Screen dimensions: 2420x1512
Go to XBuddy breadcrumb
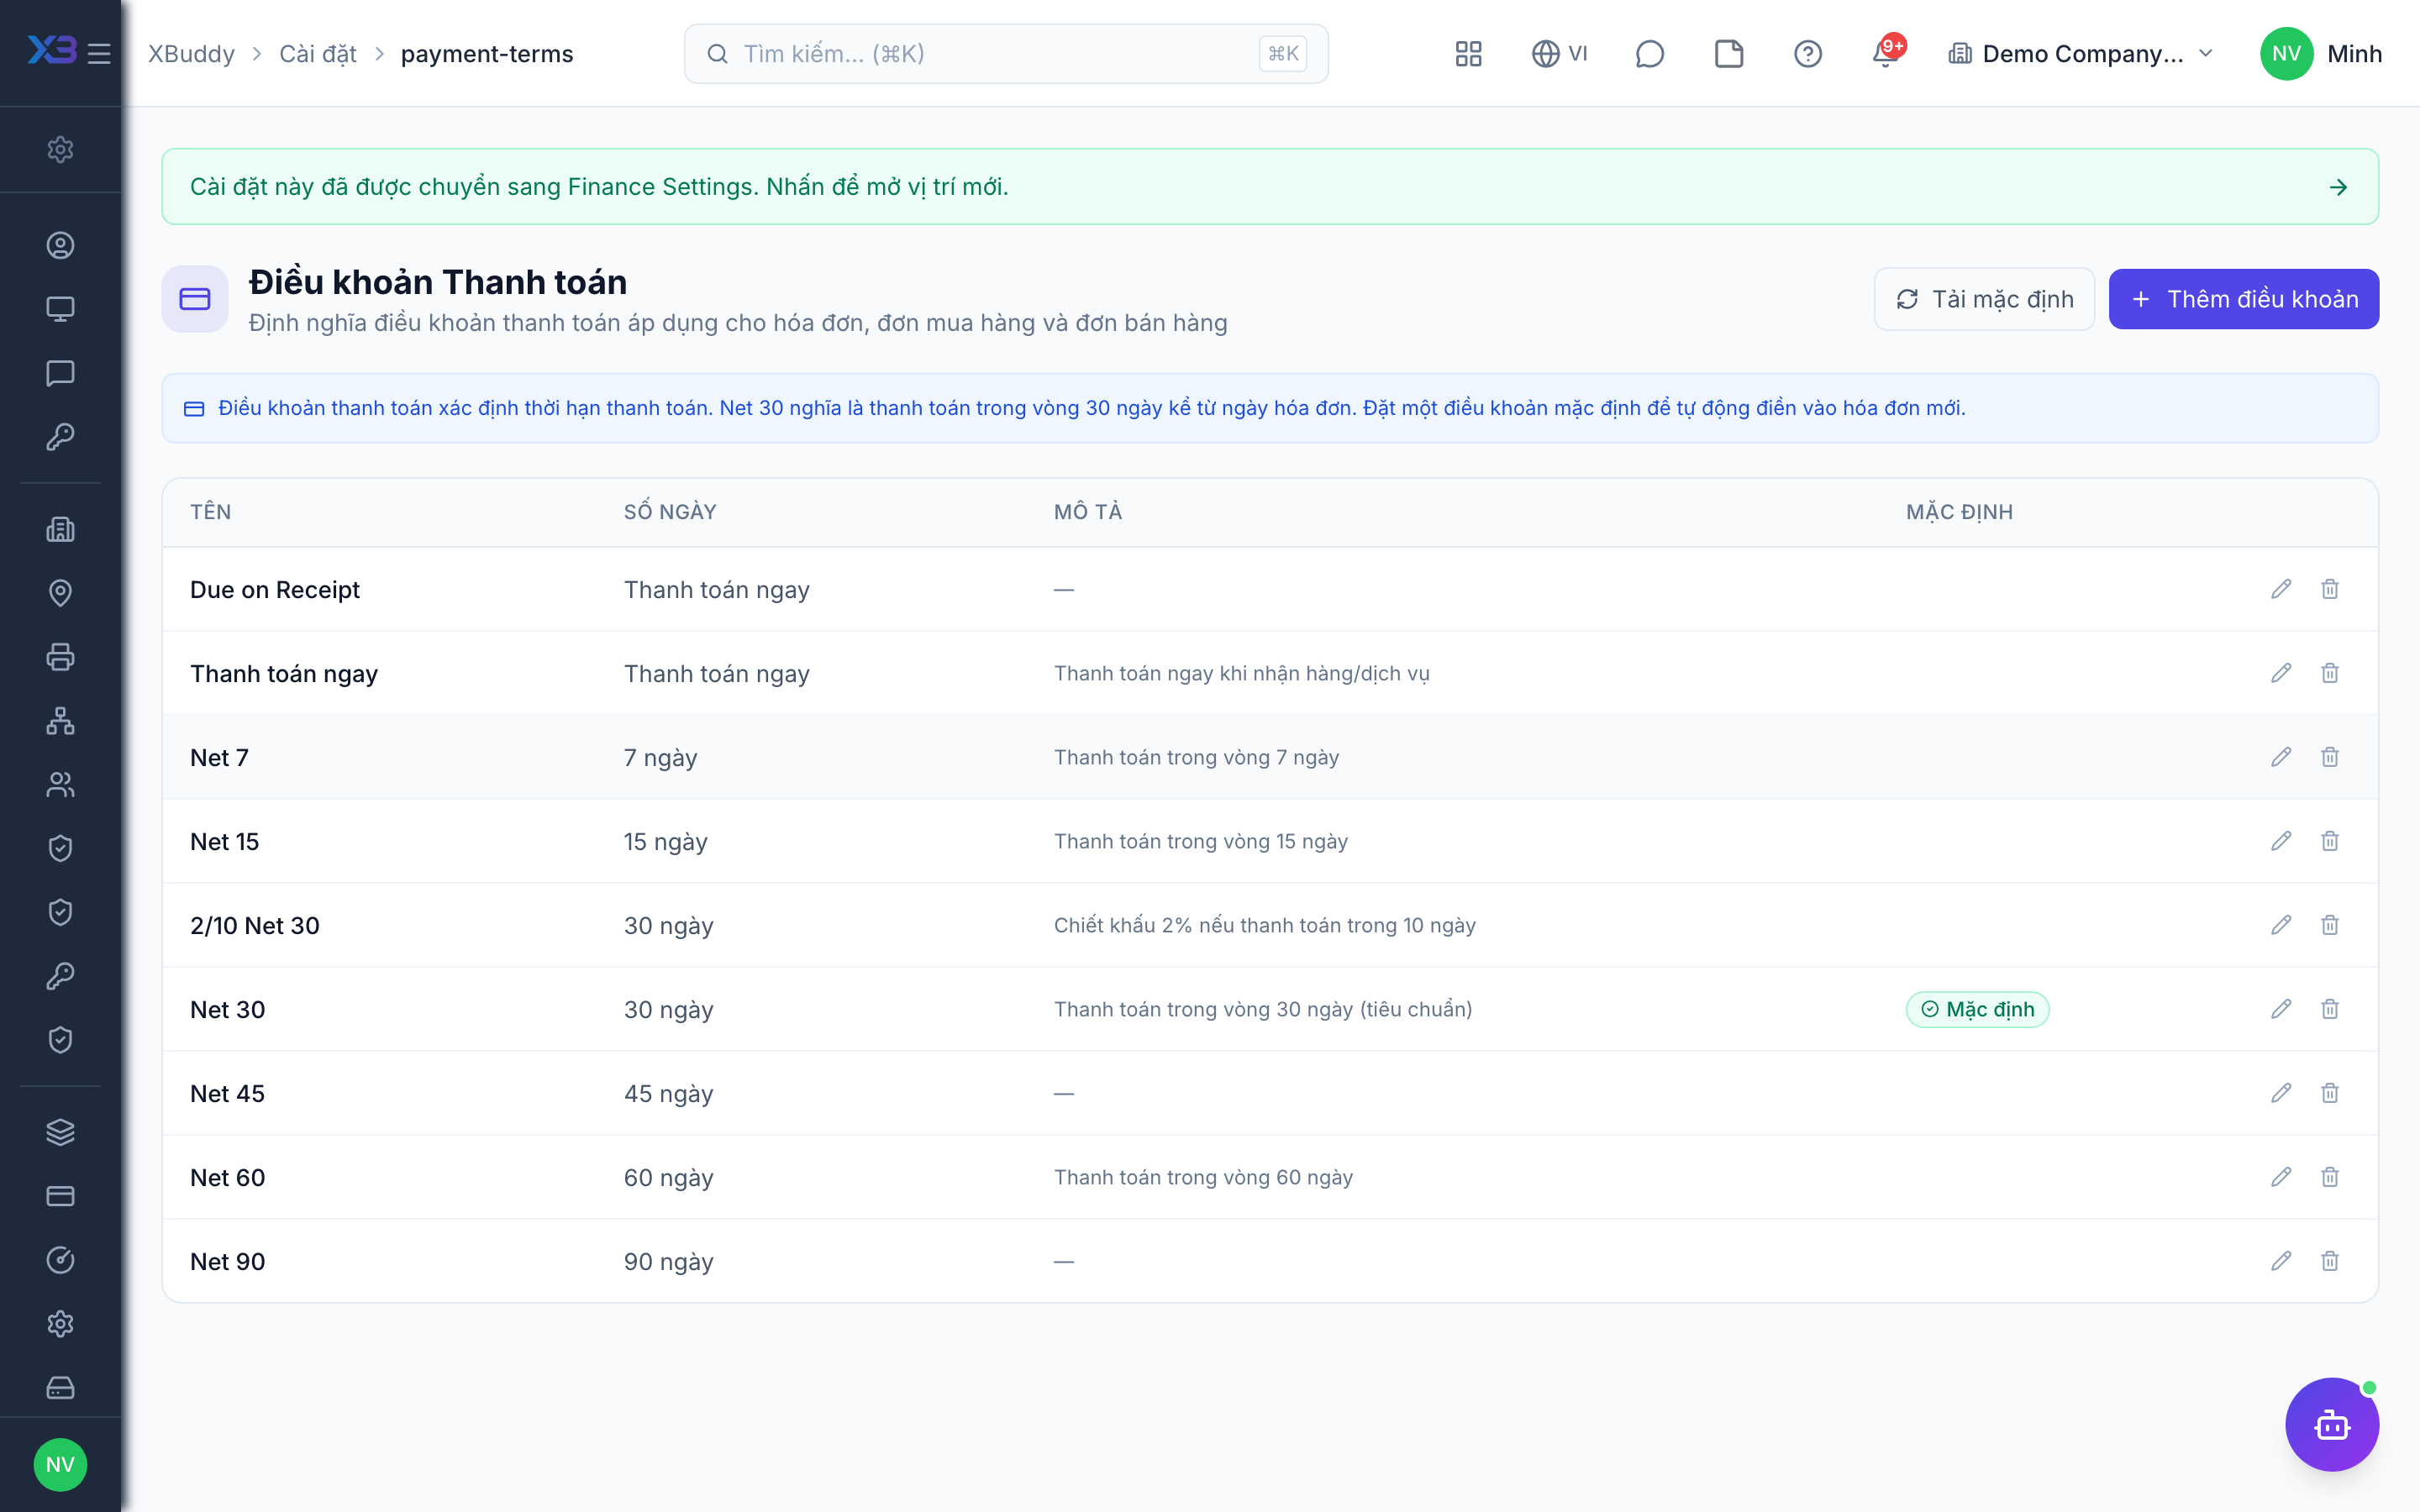tap(191, 53)
